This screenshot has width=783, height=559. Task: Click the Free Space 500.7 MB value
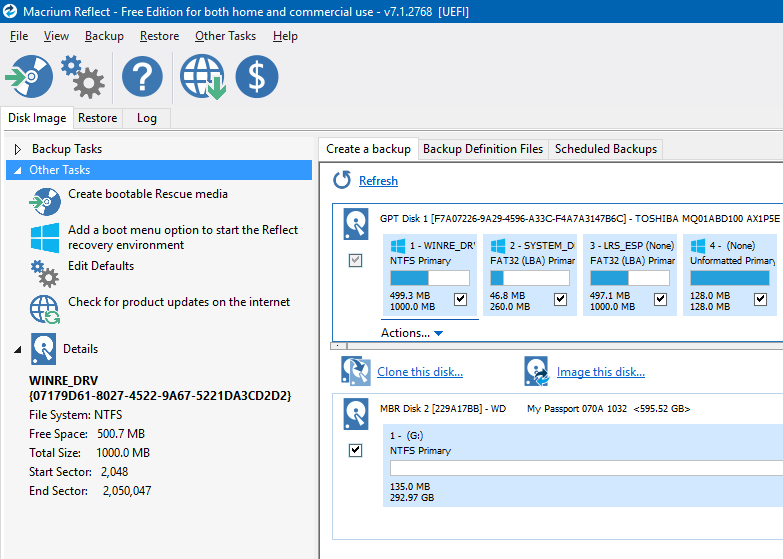pos(121,434)
